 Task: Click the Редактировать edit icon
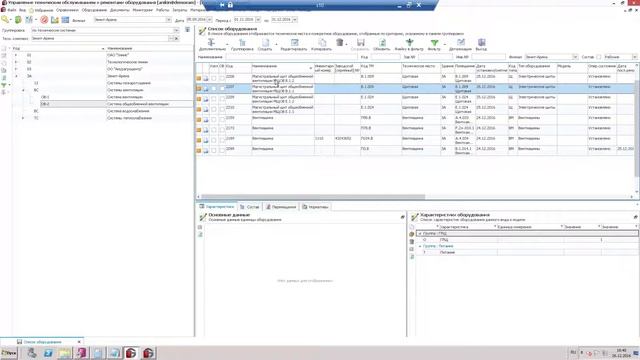pyautogui.click(x=294, y=42)
